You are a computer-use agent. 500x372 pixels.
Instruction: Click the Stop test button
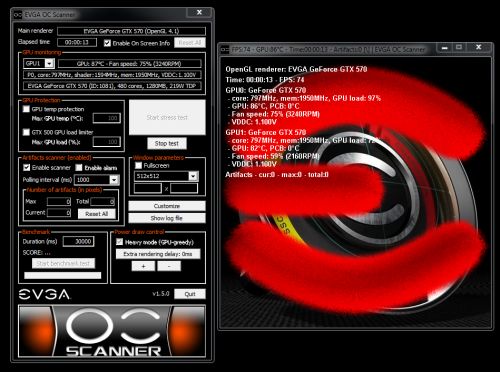pyautogui.click(x=167, y=144)
